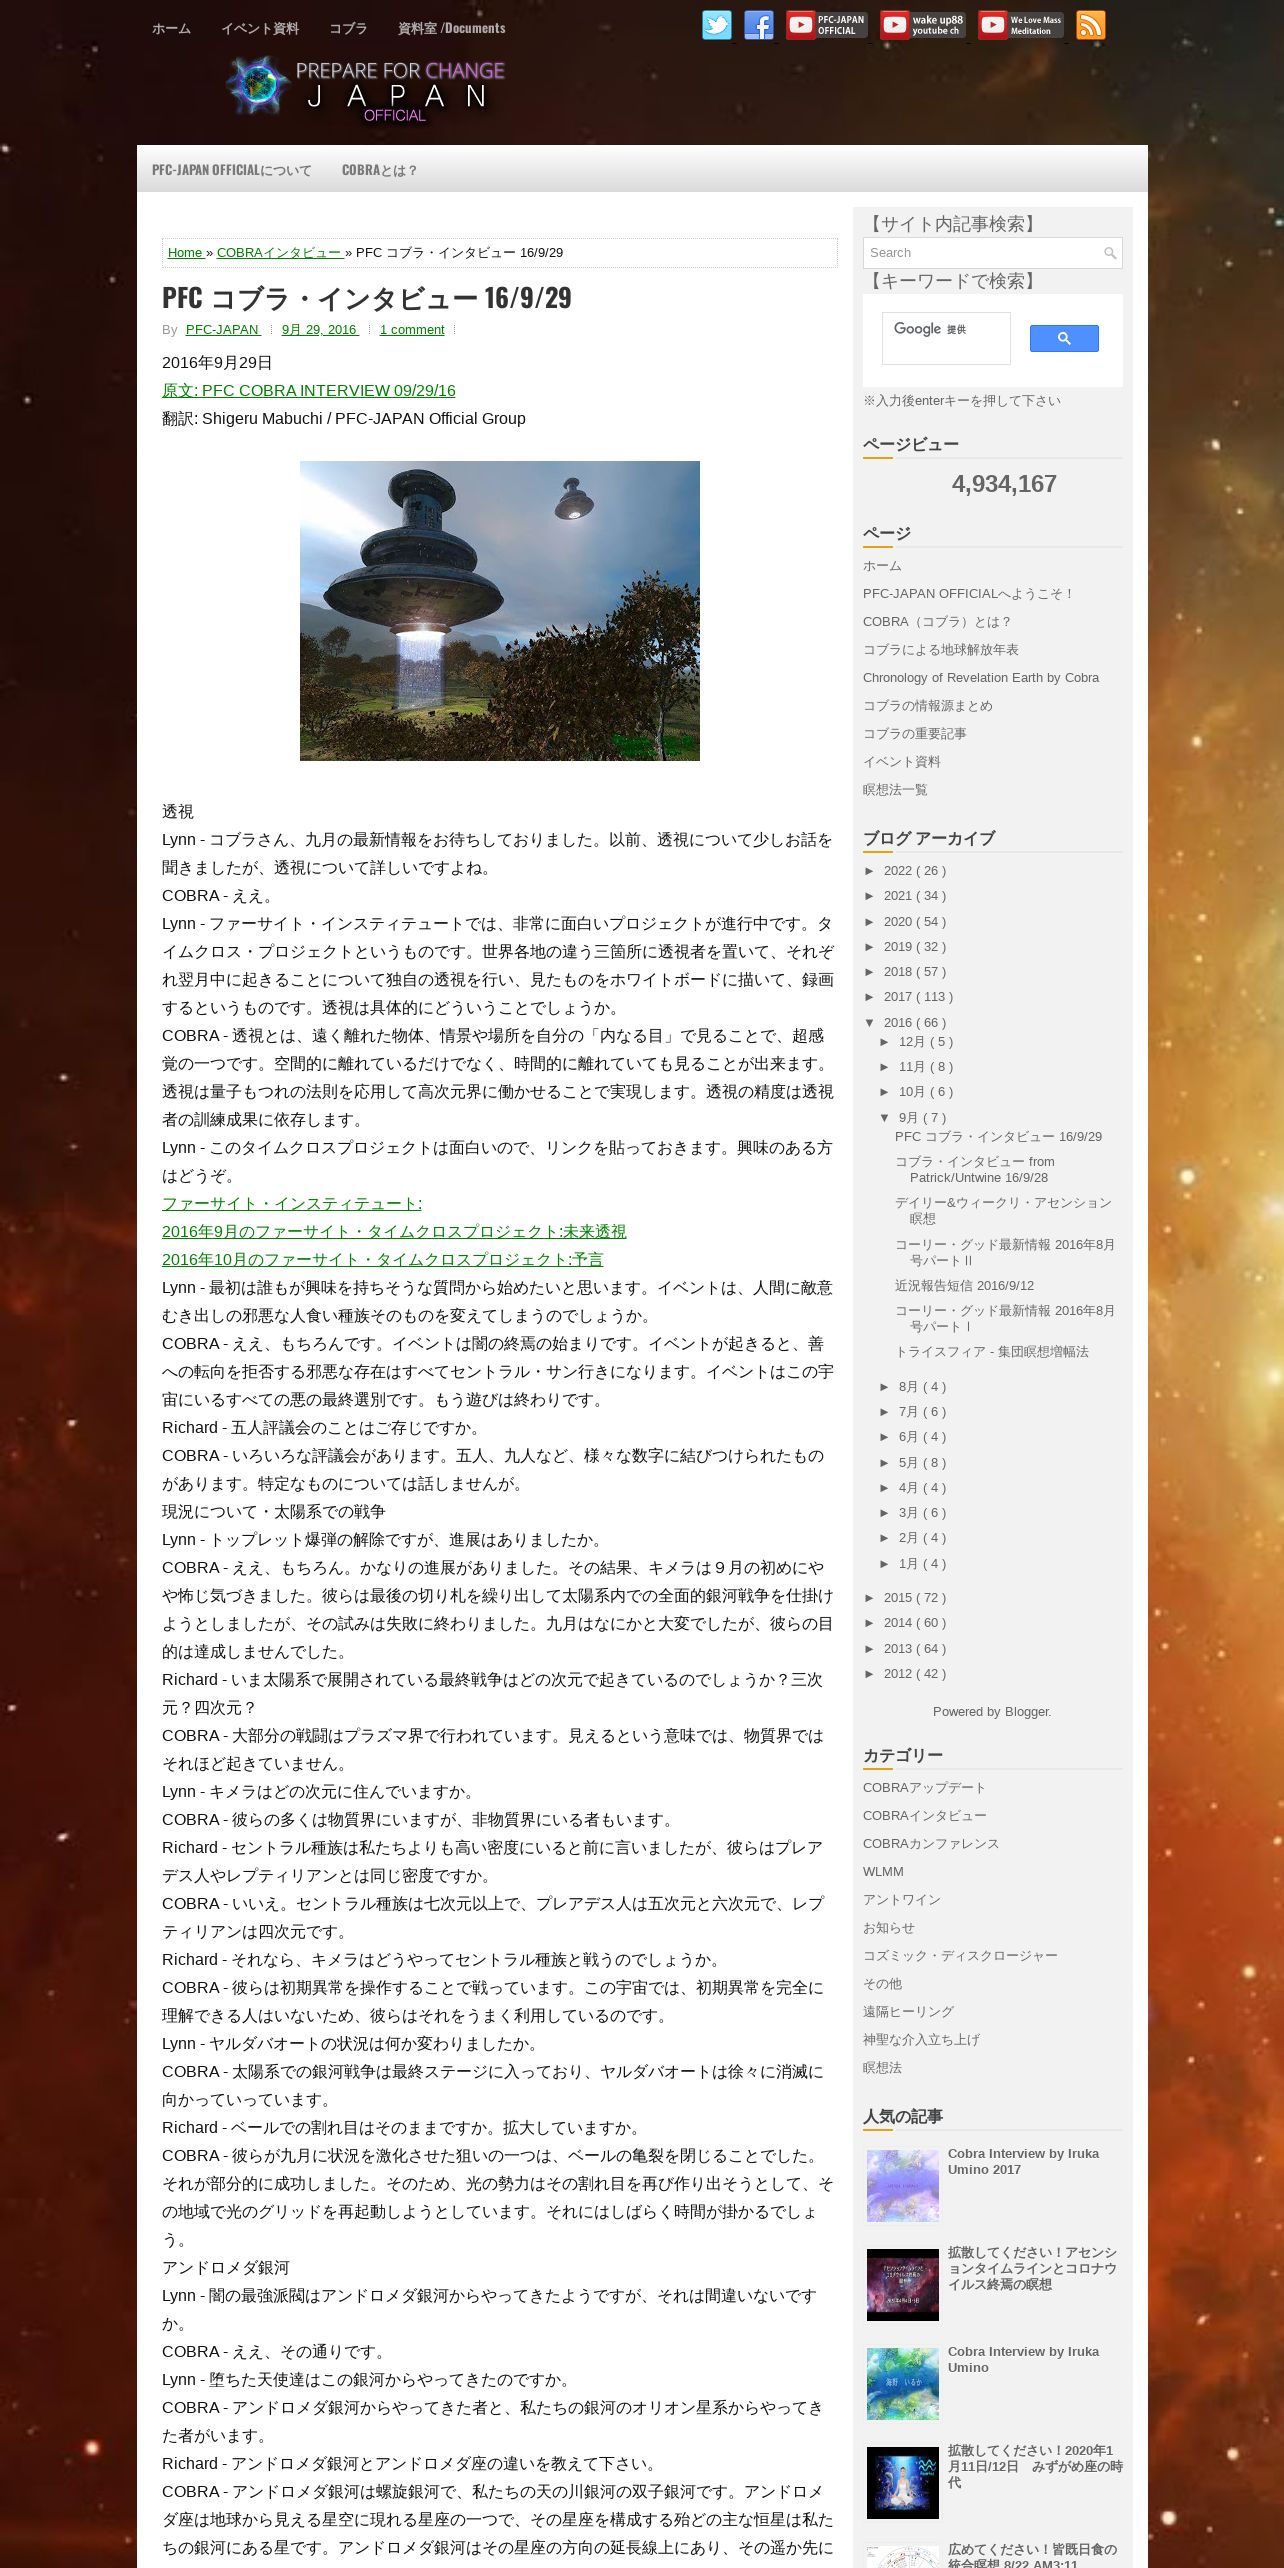Expand 2022 archive year

click(871, 871)
